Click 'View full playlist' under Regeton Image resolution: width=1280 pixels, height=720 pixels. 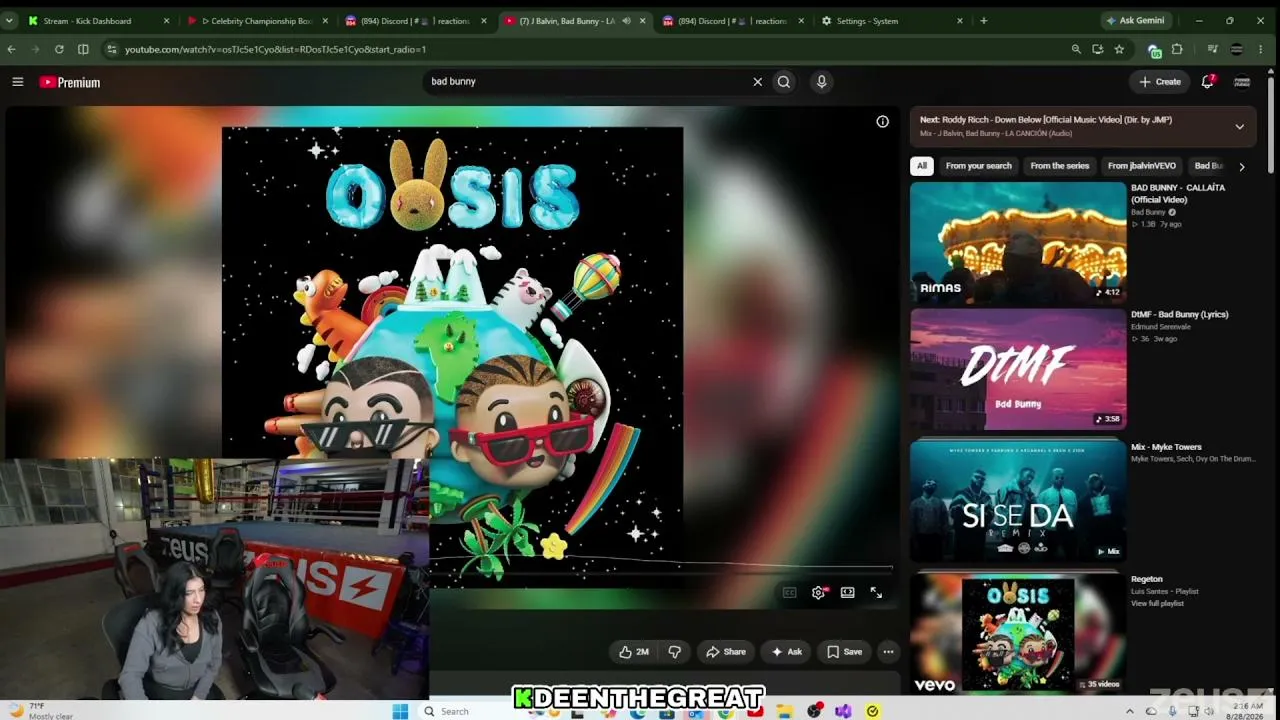pyautogui.click(x=1158, y=604)
